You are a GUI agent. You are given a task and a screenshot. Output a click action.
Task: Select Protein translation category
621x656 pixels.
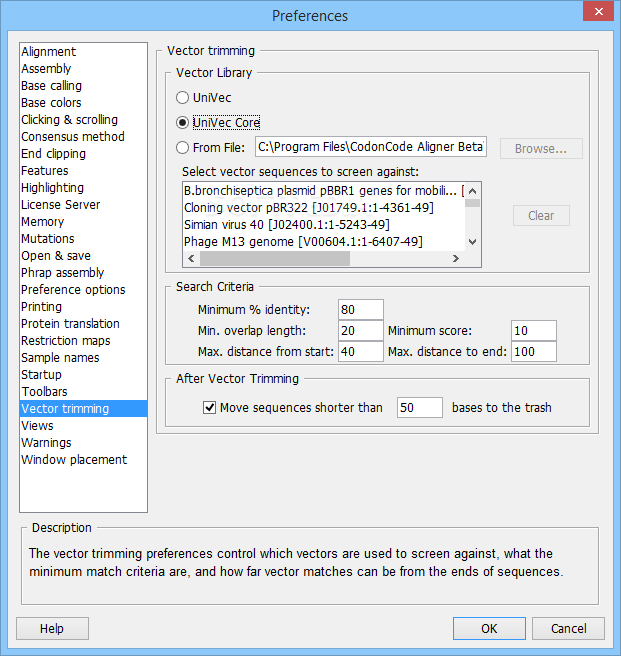[x=83, y=324]
